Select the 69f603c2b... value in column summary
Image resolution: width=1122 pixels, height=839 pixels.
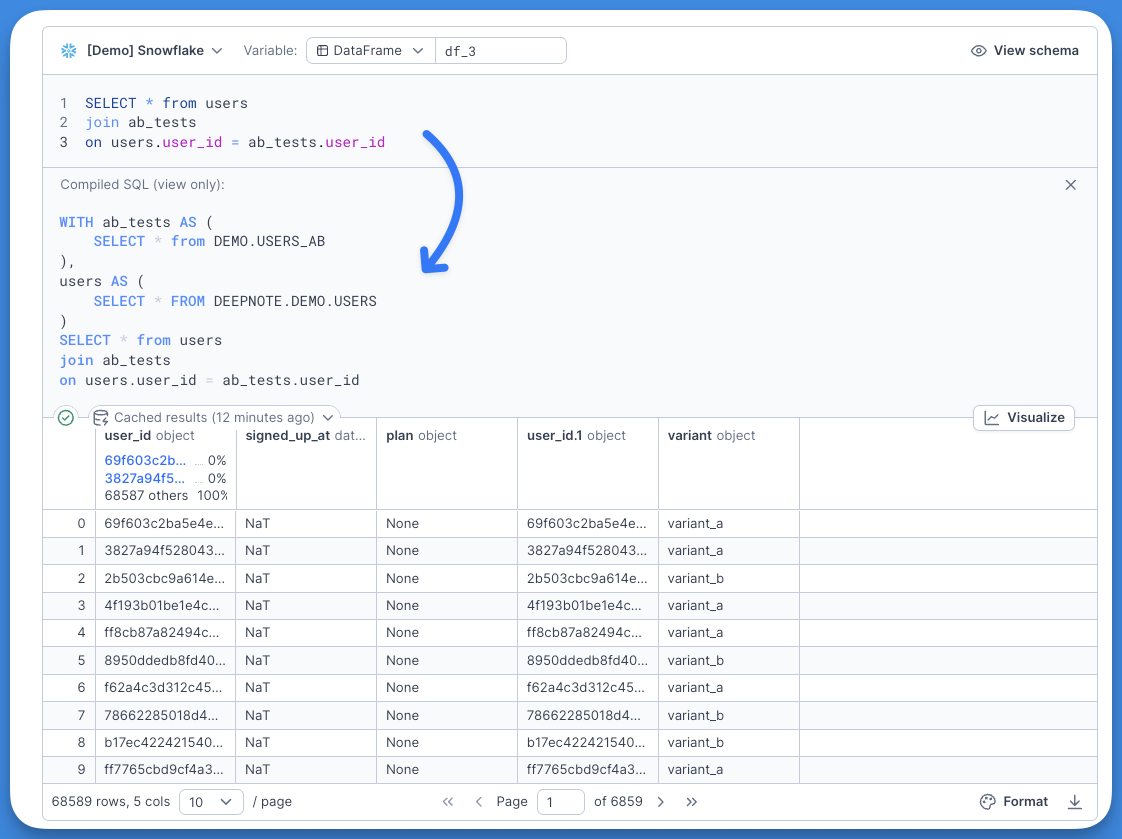click(x=145, y=460)
